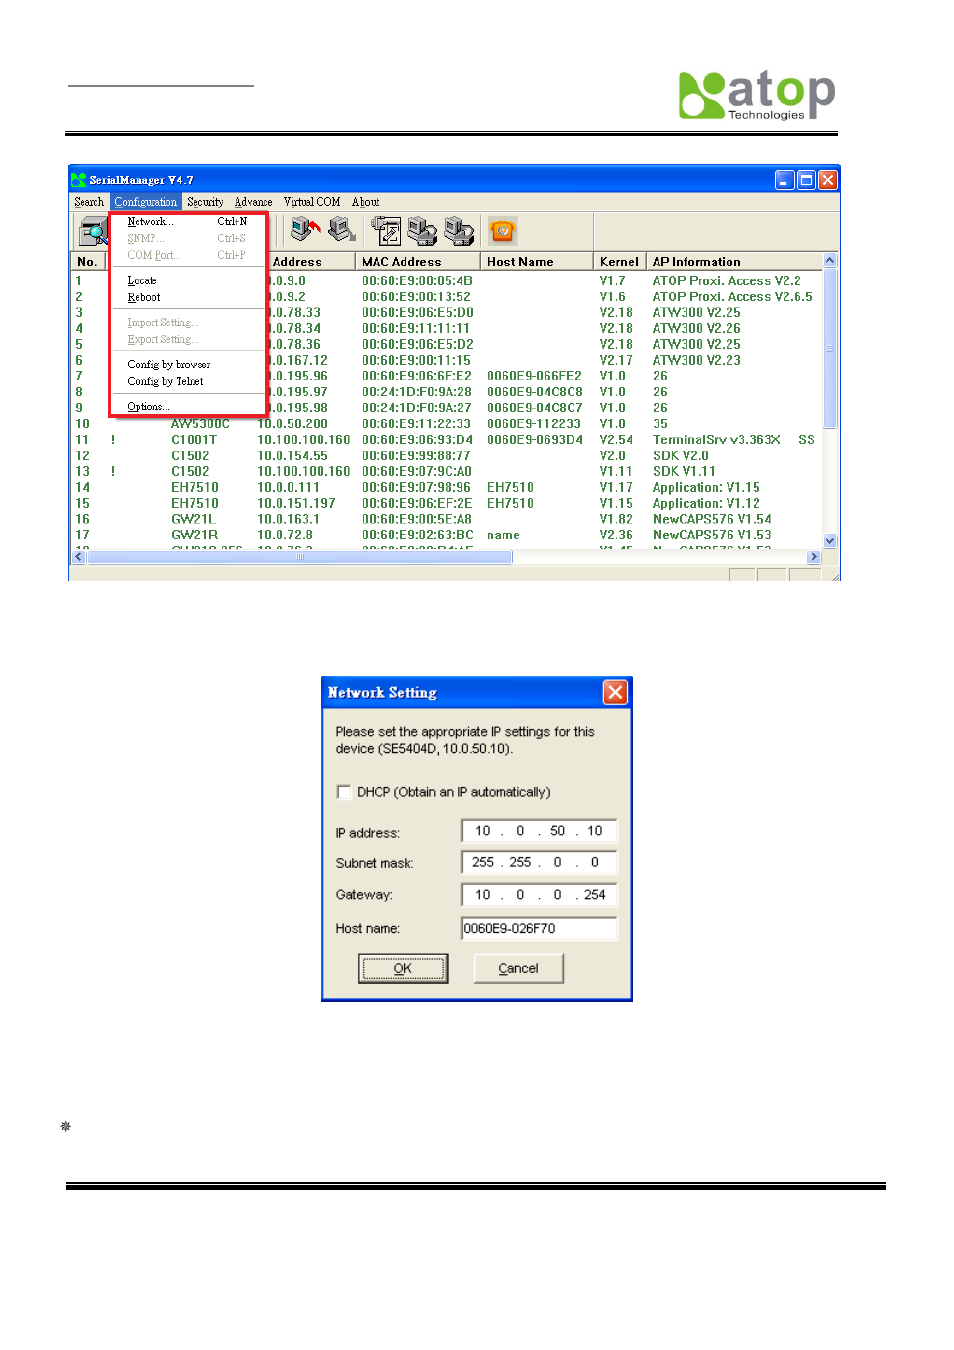Click the NewCAPS576 V1.54 cell
Image resolution: width=954 pixels, height=1350 pixels.
point(712,520)
